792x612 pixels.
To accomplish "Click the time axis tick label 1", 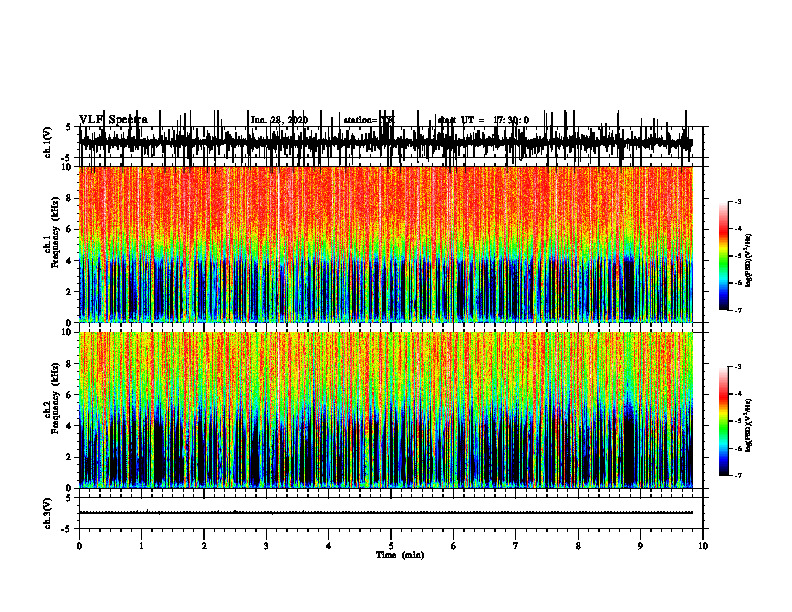I will 141,546.
